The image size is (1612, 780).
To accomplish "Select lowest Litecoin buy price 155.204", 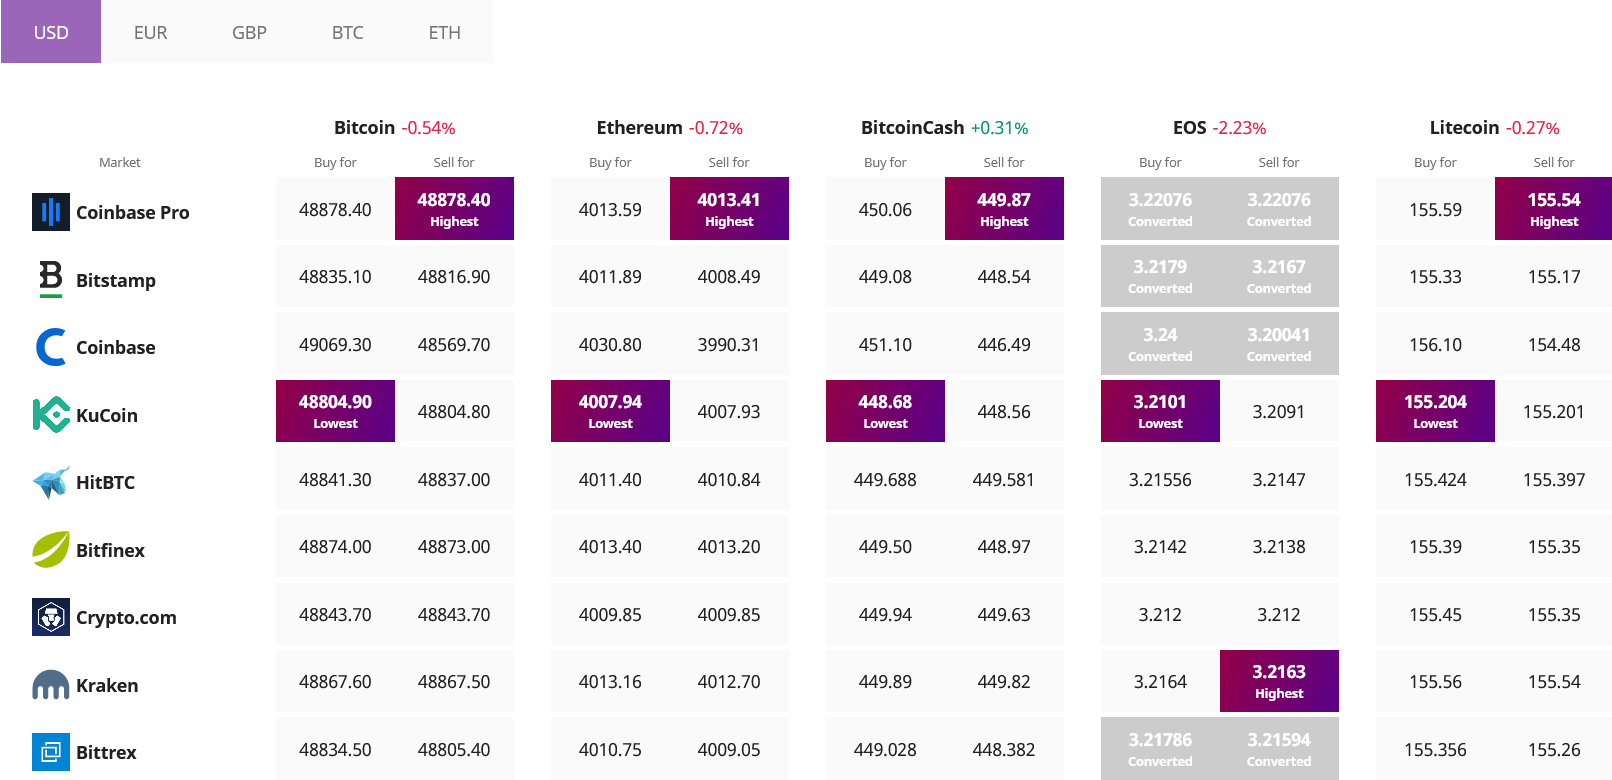I will click(x=1435, y=411).
